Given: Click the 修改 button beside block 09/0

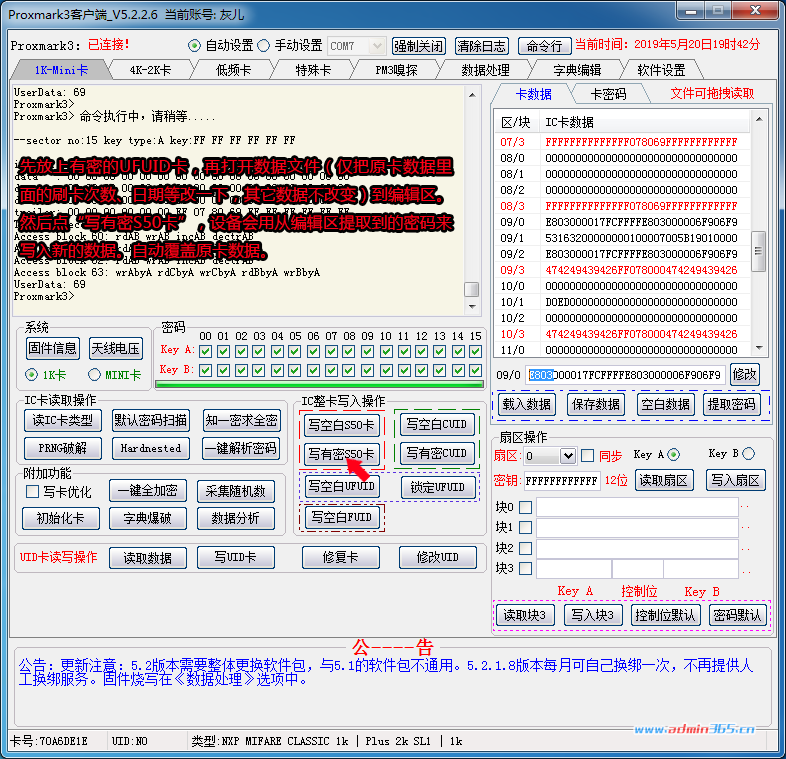Looking at the screenshot, I should tap(744, 374).
